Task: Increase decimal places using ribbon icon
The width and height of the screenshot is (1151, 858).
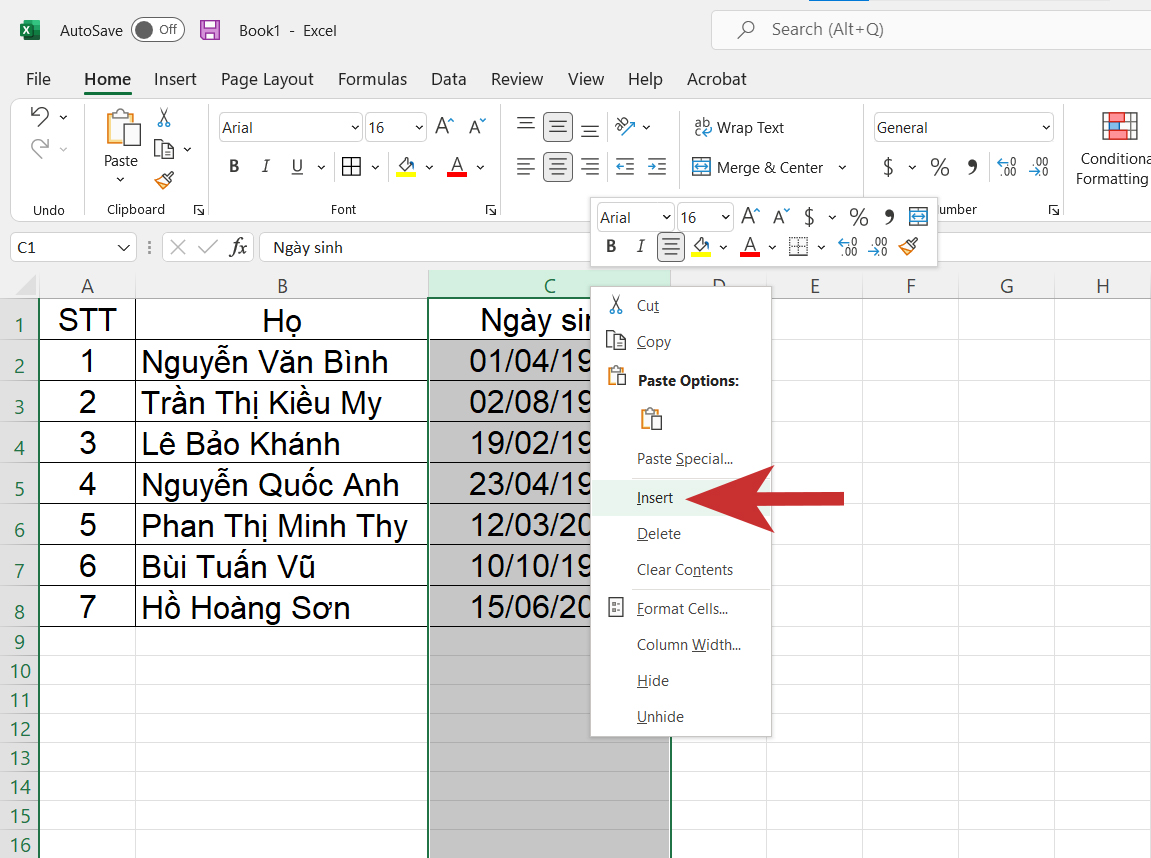Action: click(x=1006, y=167)
